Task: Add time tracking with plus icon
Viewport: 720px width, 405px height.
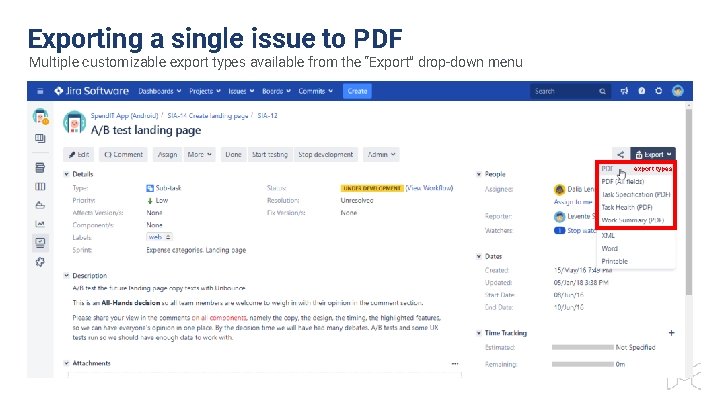Action: [x=671, y=333]
